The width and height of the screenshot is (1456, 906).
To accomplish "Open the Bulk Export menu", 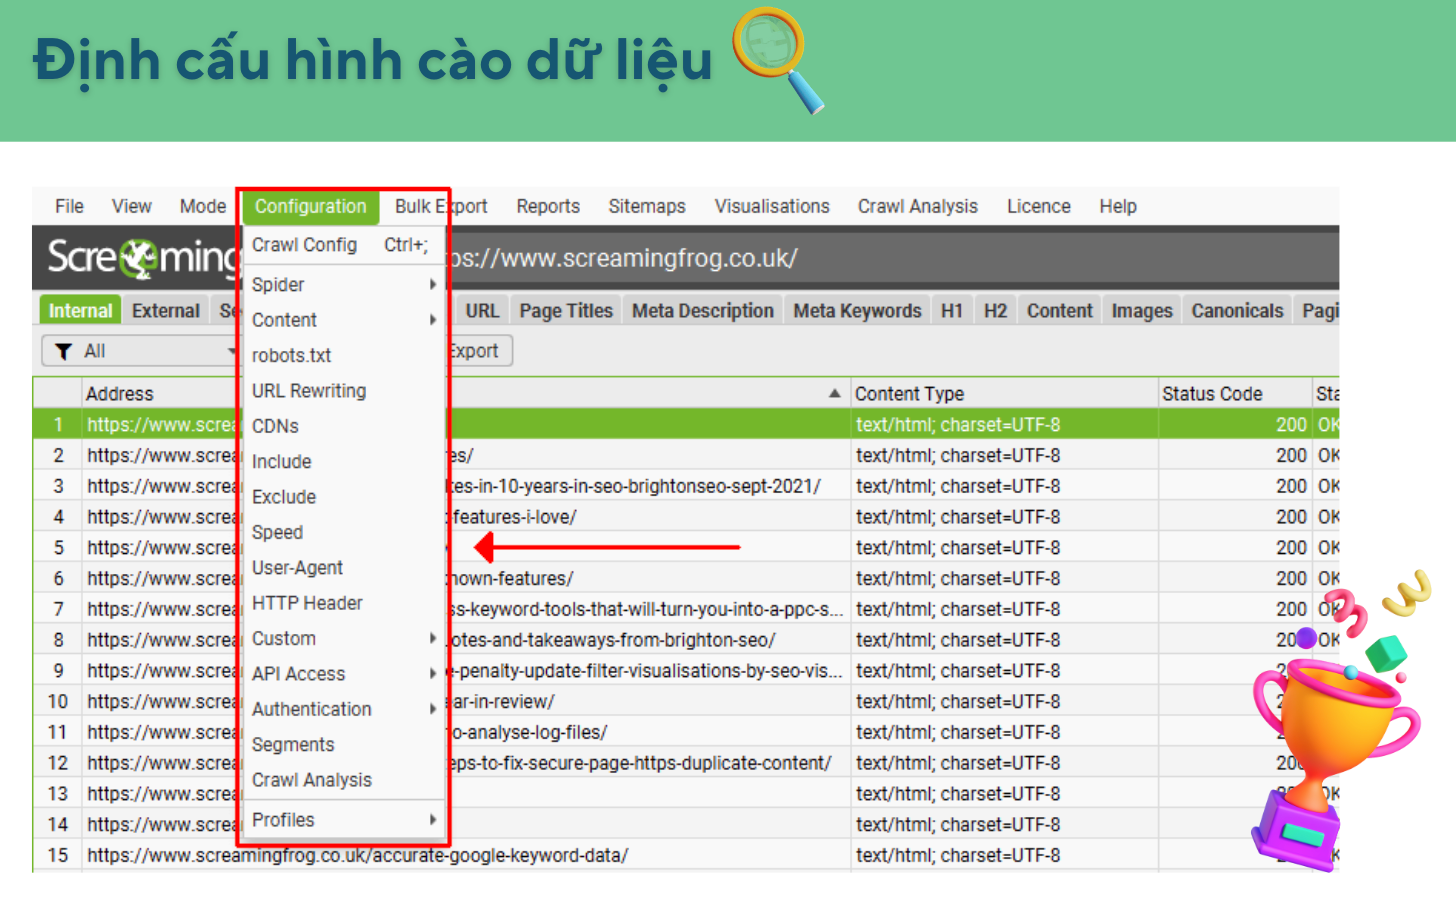I will [x=441, y=206].
